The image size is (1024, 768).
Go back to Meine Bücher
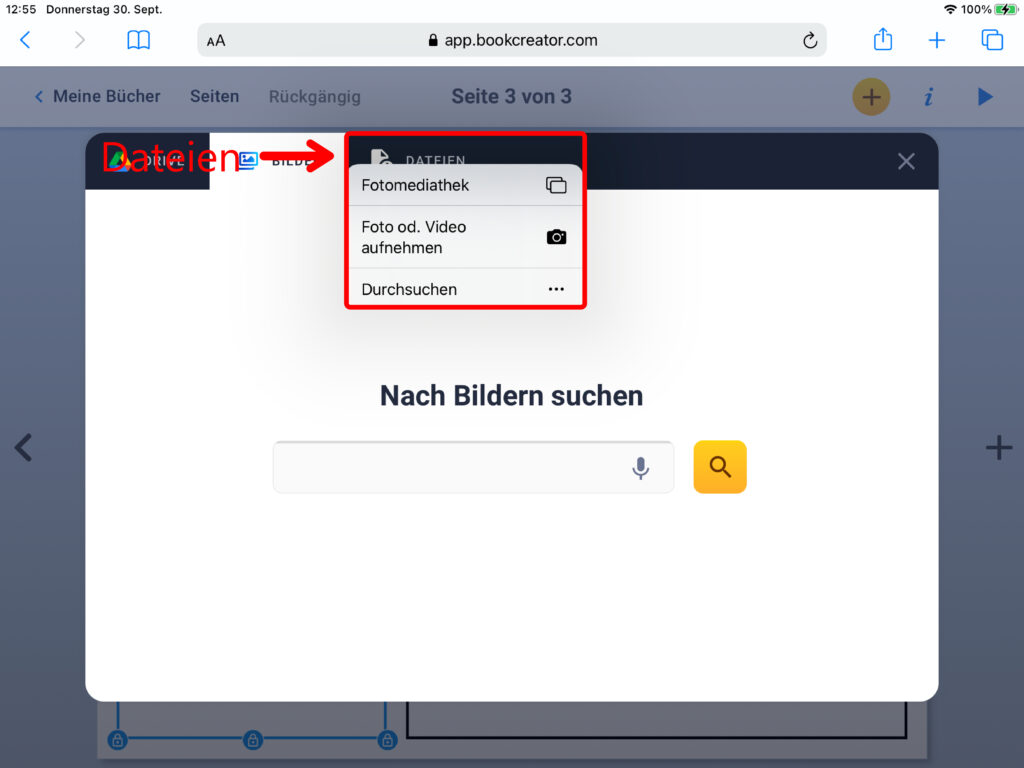97,97
